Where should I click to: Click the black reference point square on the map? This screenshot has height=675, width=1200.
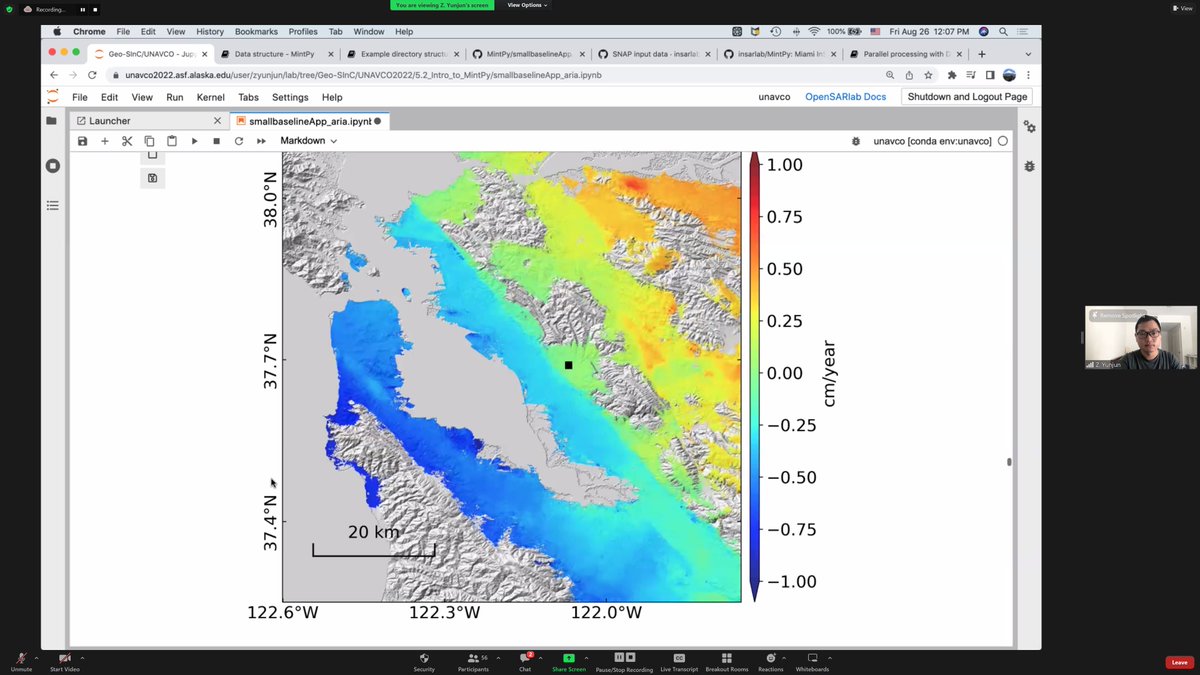(x=568, y=365)
